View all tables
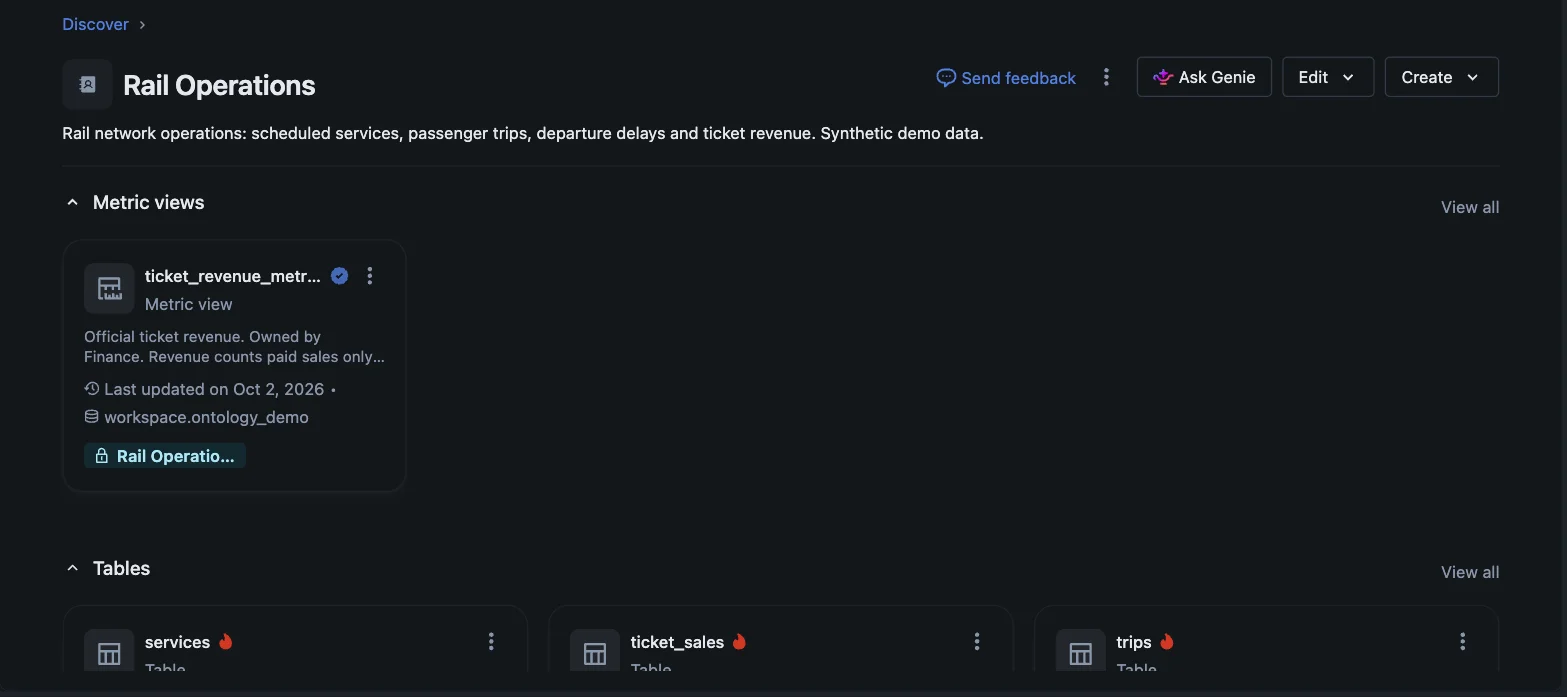 pos(1469,572)
